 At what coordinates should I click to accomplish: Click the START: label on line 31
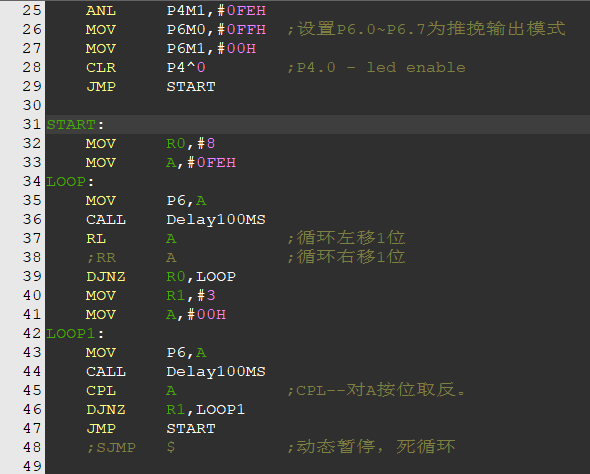75,125
